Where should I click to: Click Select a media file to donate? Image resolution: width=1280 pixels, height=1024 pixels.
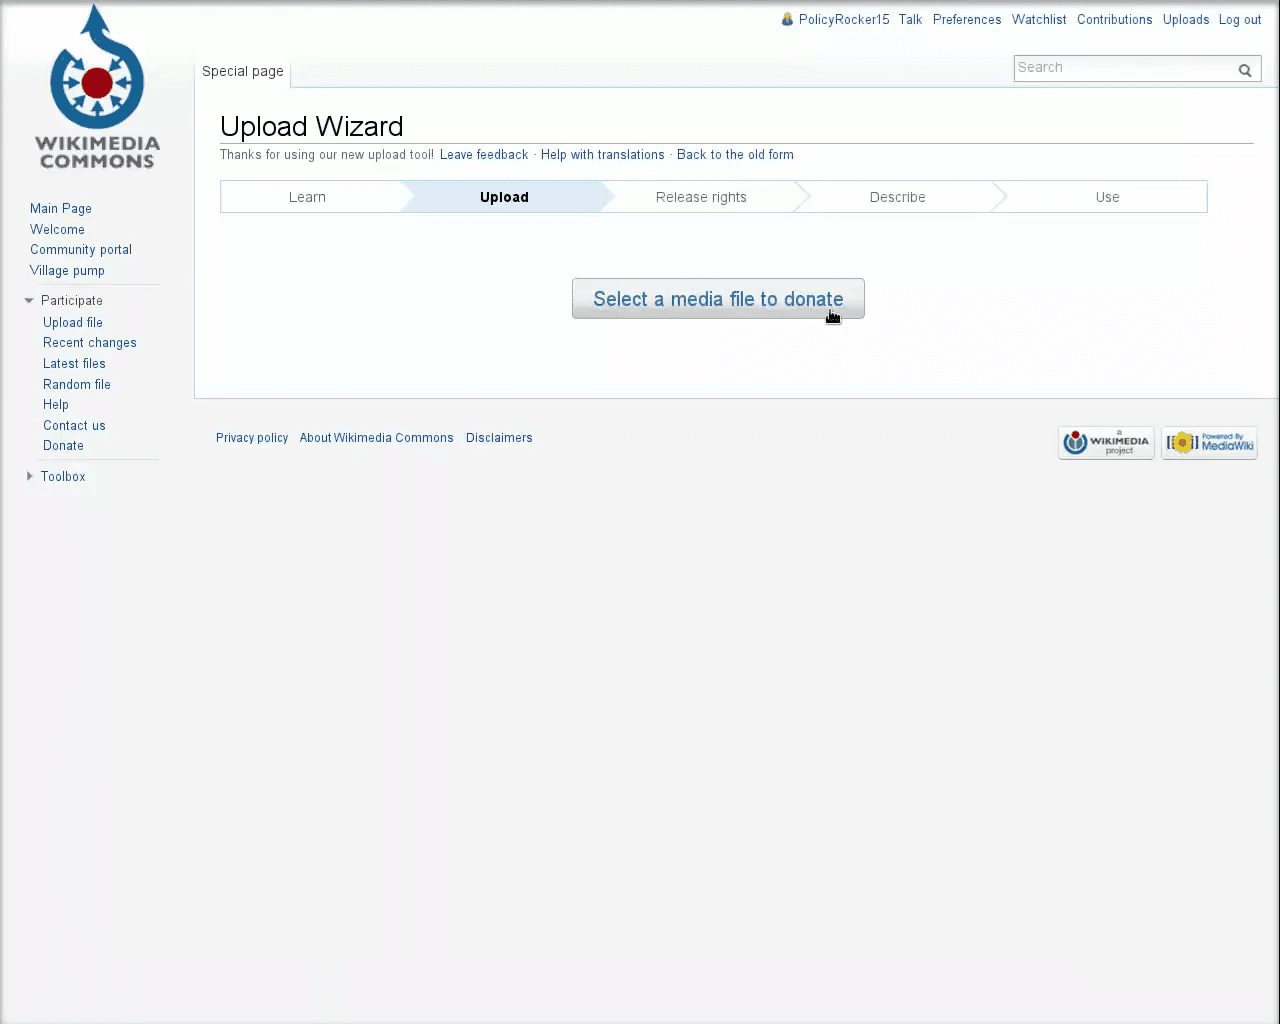click(x=718, y=299)
